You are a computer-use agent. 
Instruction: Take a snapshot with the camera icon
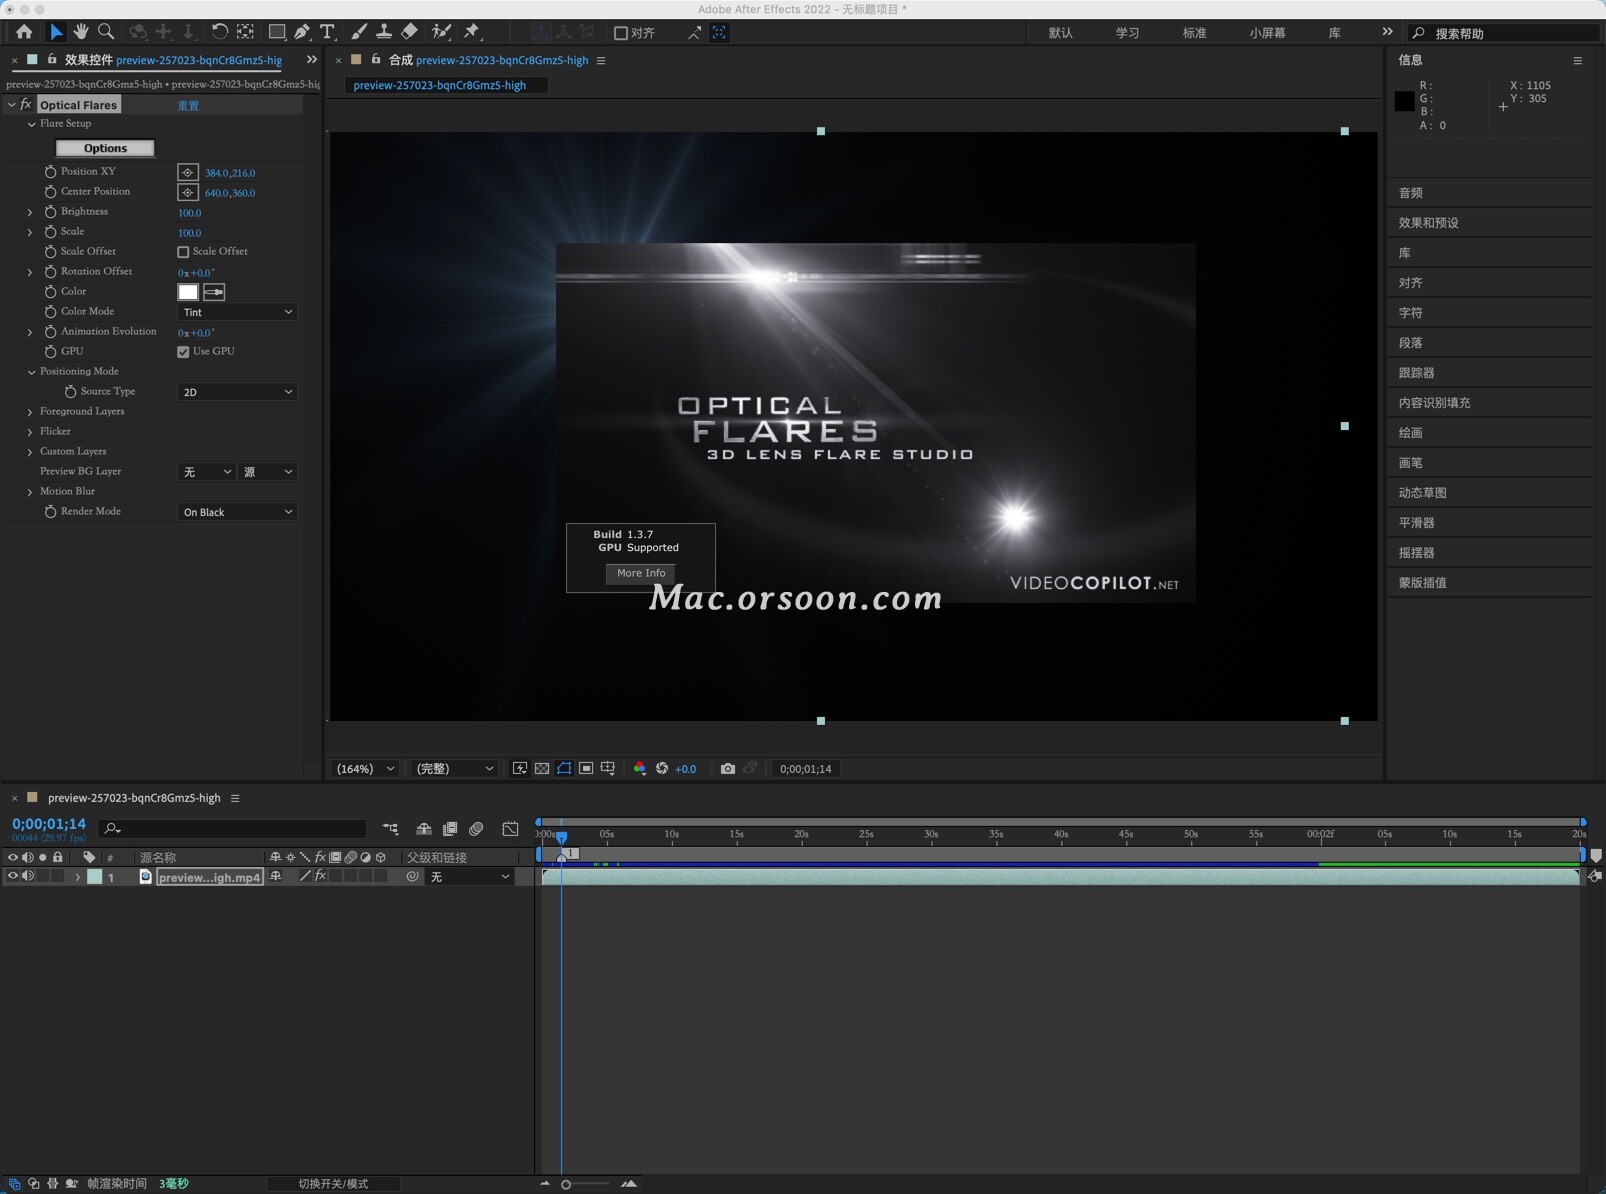[x=728, y=768]
